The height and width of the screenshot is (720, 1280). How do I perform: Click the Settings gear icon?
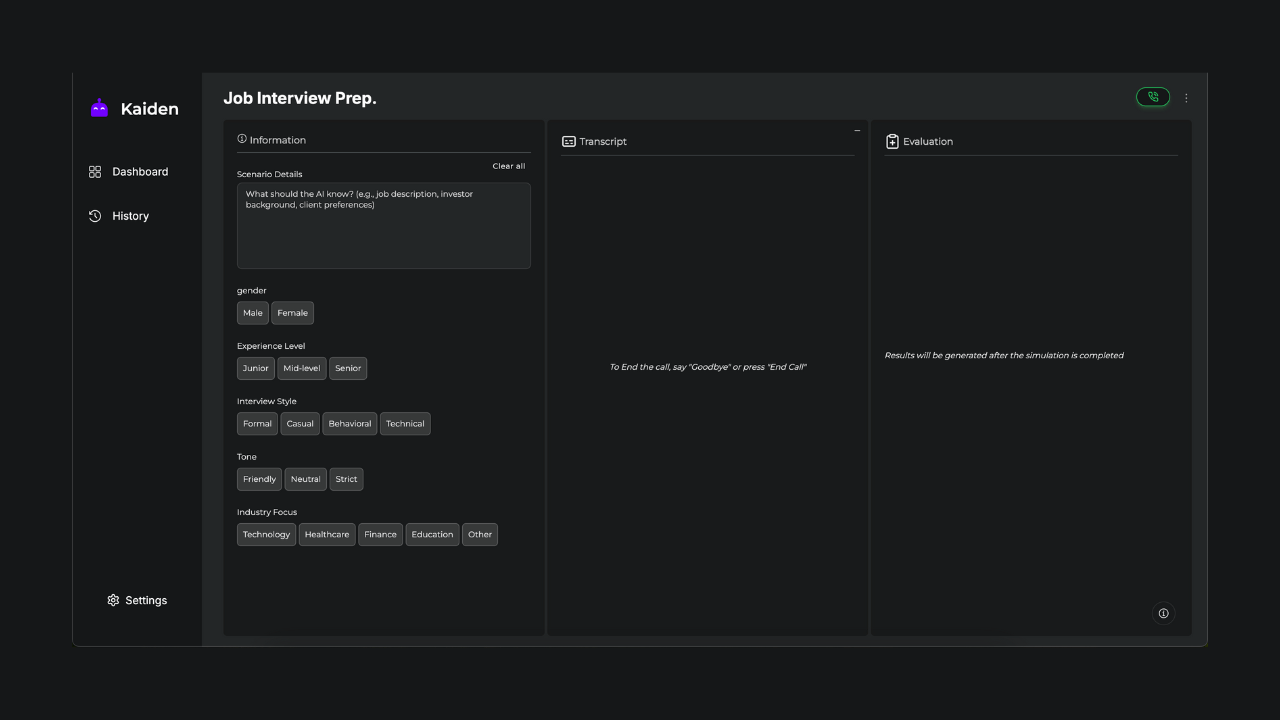[x=113, y=600]
